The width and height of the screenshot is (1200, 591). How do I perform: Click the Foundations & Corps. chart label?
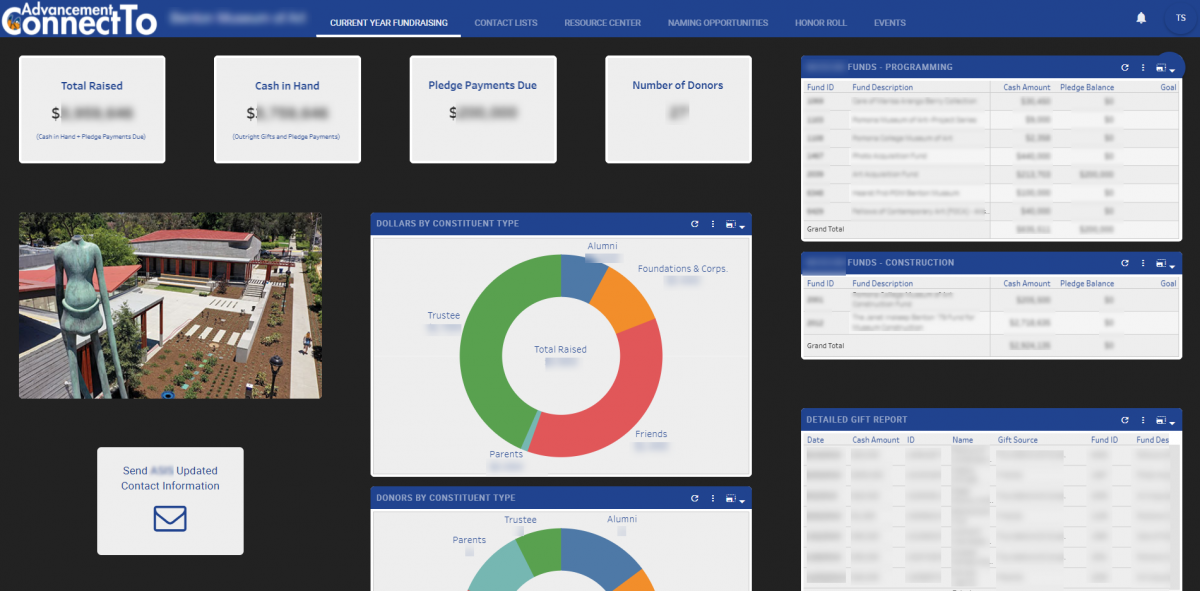click(x=683, y=269)
